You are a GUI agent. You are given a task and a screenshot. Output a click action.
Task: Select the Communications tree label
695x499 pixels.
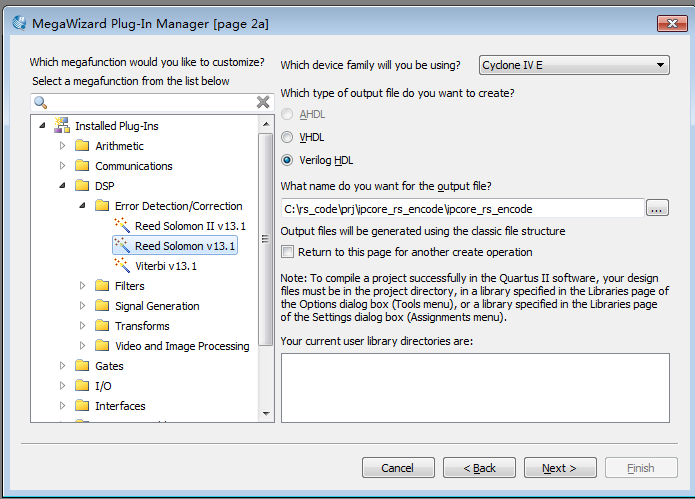[x=134, y=166]
